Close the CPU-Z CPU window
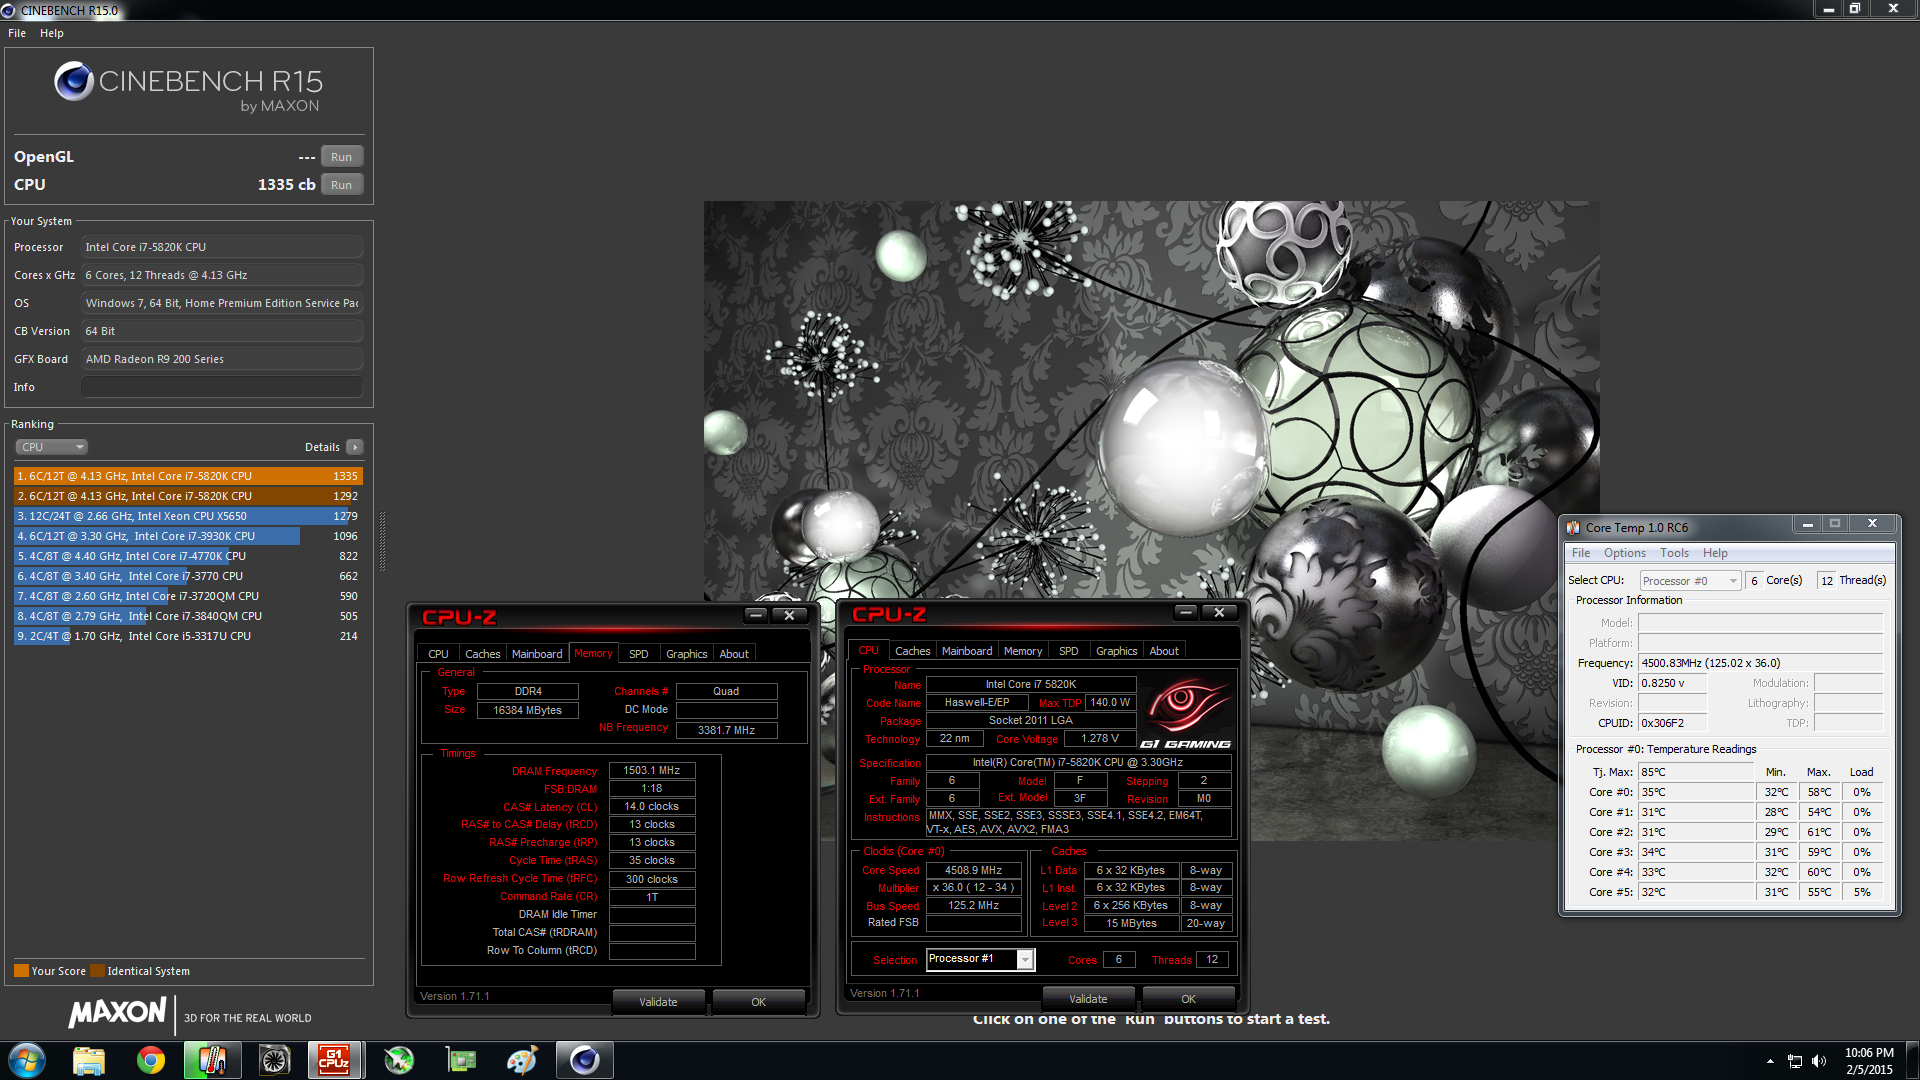Image resolution: width=1920 pixels, height=1080 pixels. point(1219,612)
